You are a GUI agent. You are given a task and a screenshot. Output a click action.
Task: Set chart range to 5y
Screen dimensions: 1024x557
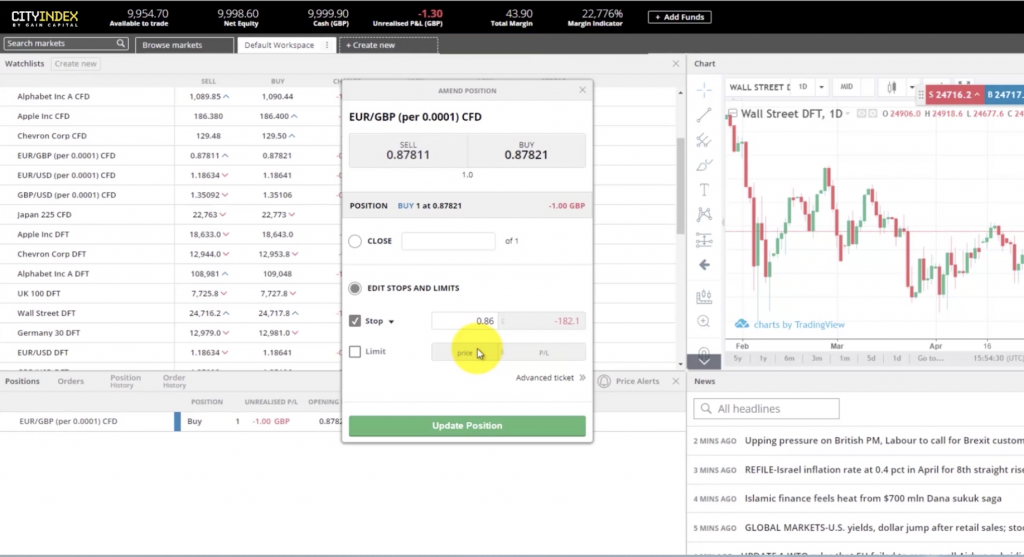click(x=737, y=358)
